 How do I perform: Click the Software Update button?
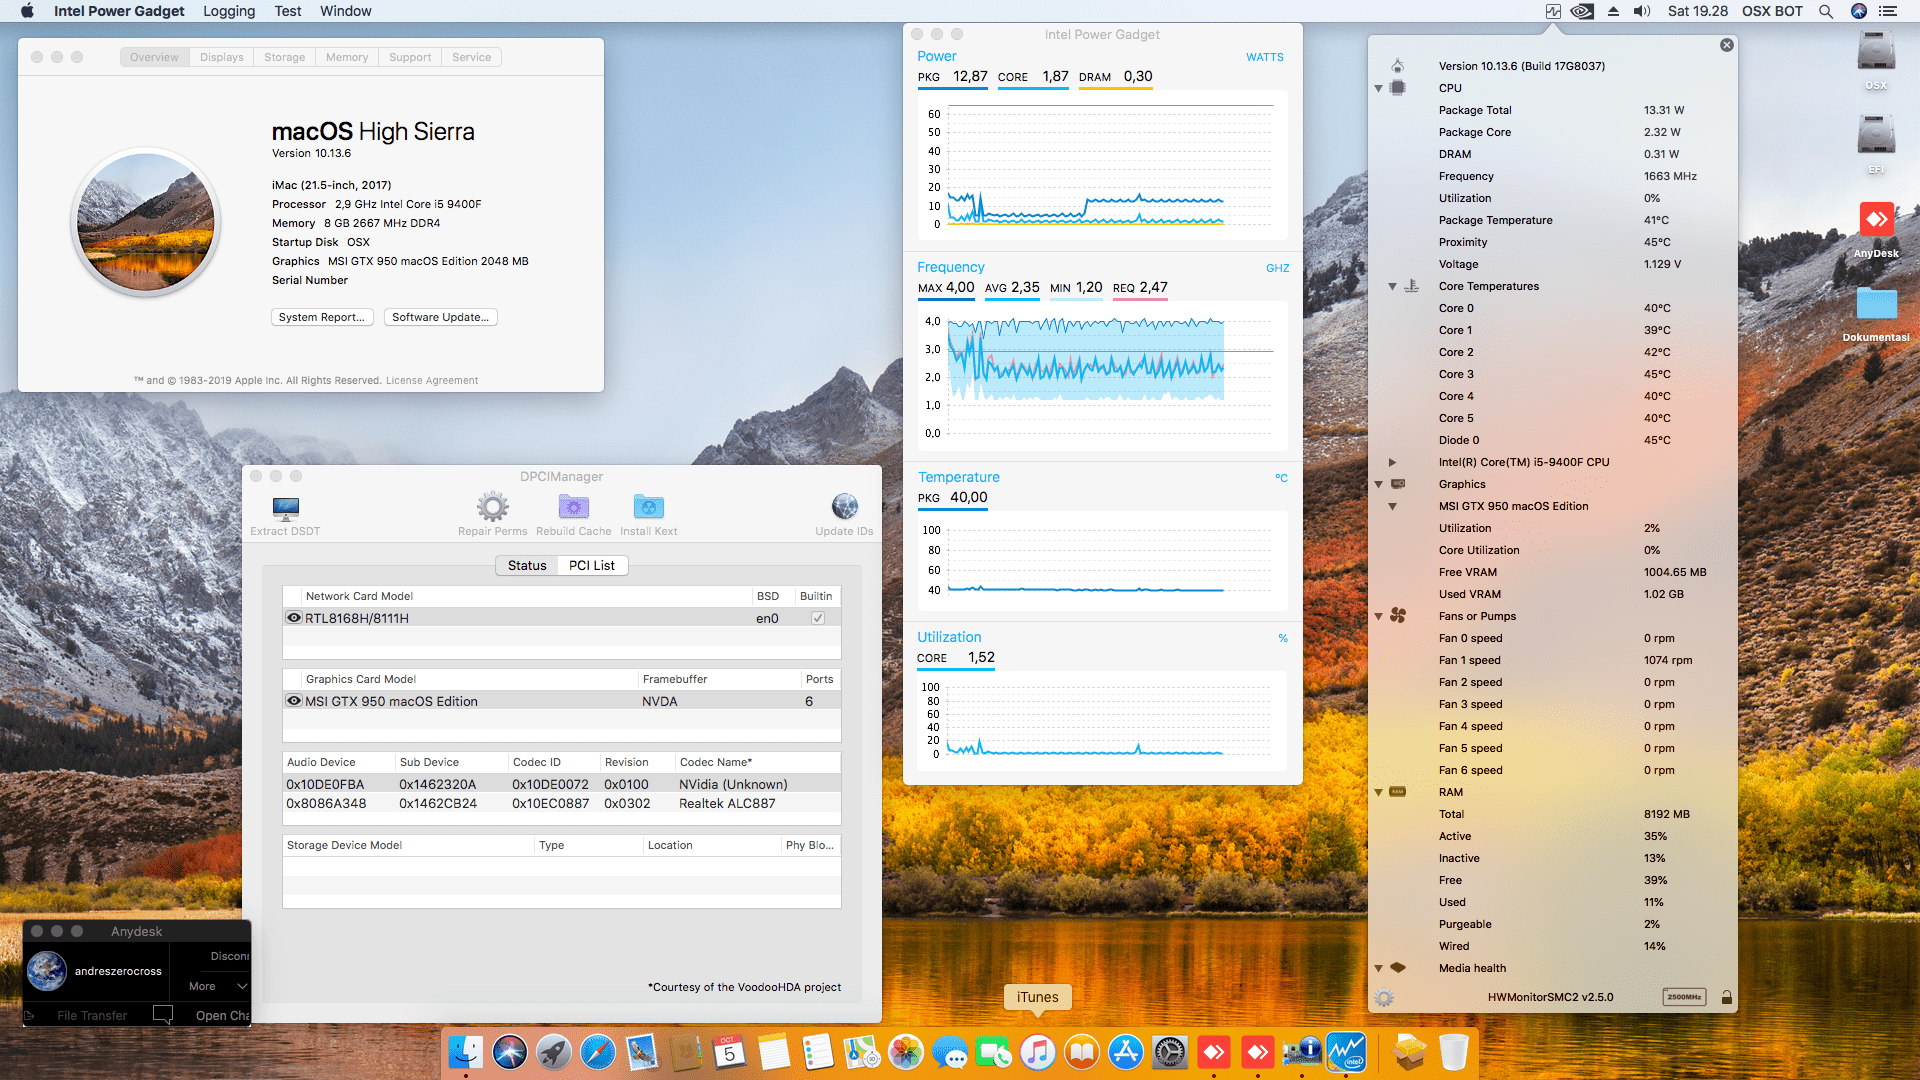pos(440,317)
